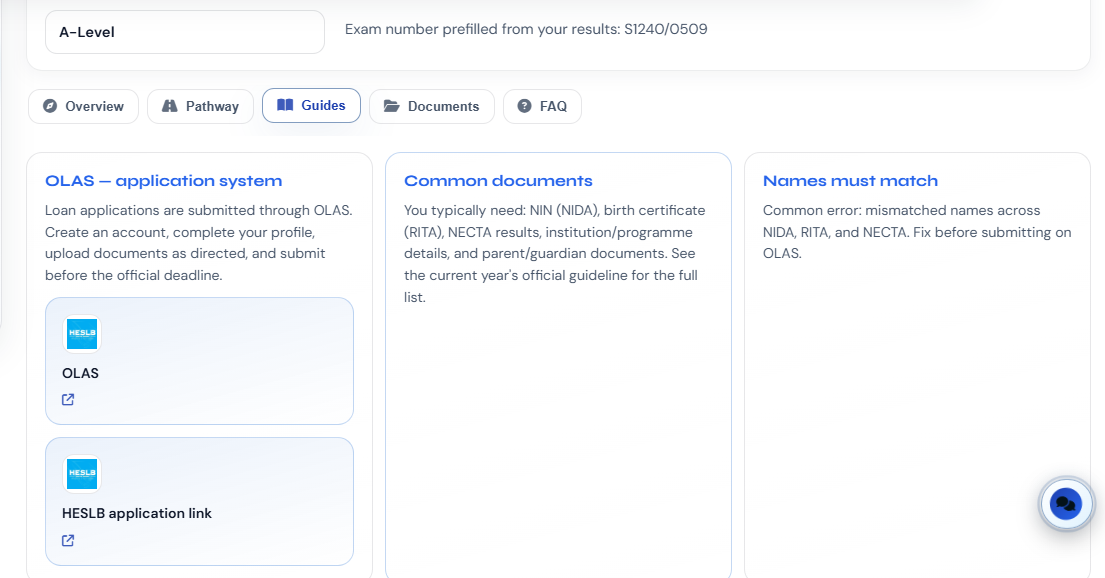1105x578 pixels.
Task: Click the 'Common error: mismatched names' paragraph
Action: [x=917, y=232]
